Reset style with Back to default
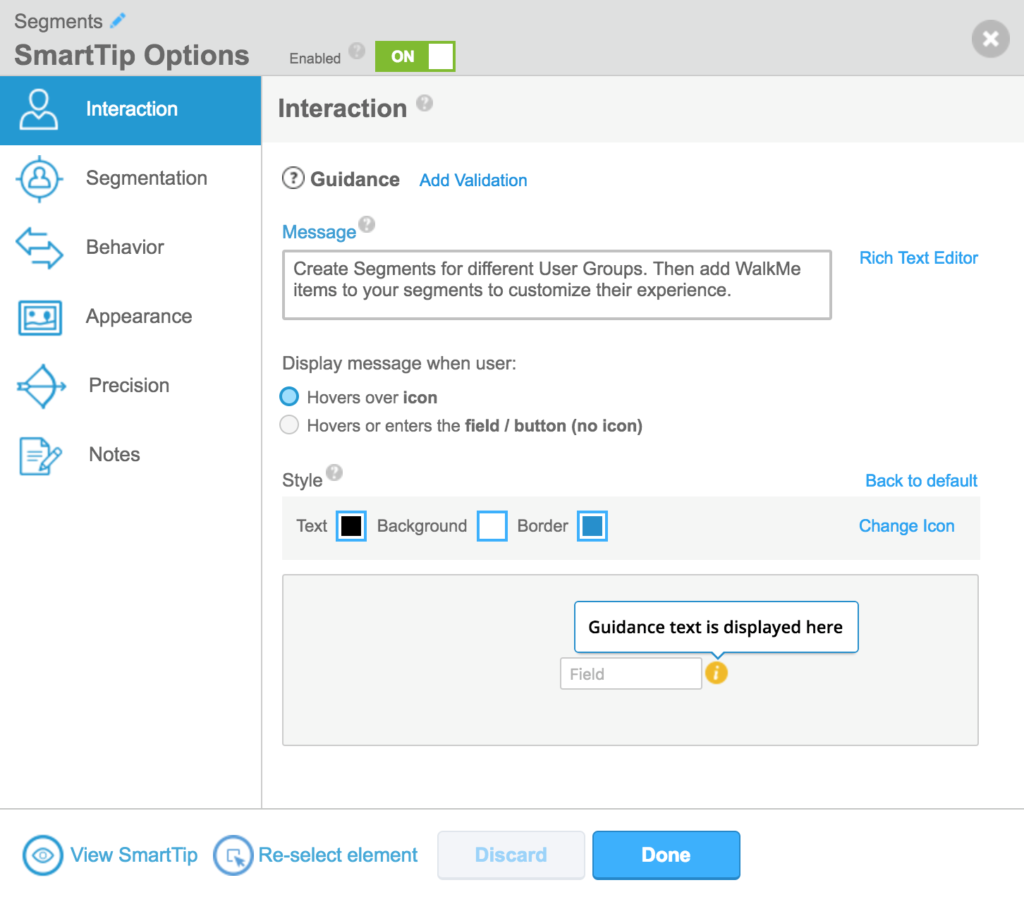 click(x=921, y=480)
